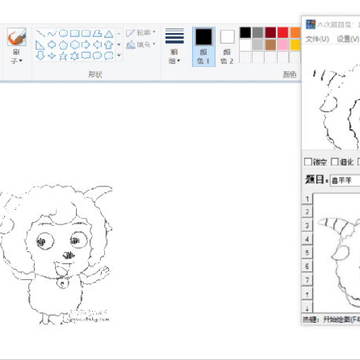Screen dimensions: 360x360
Task: Select numbered button 6 in helper window
Action: click(x=307, y=266)
